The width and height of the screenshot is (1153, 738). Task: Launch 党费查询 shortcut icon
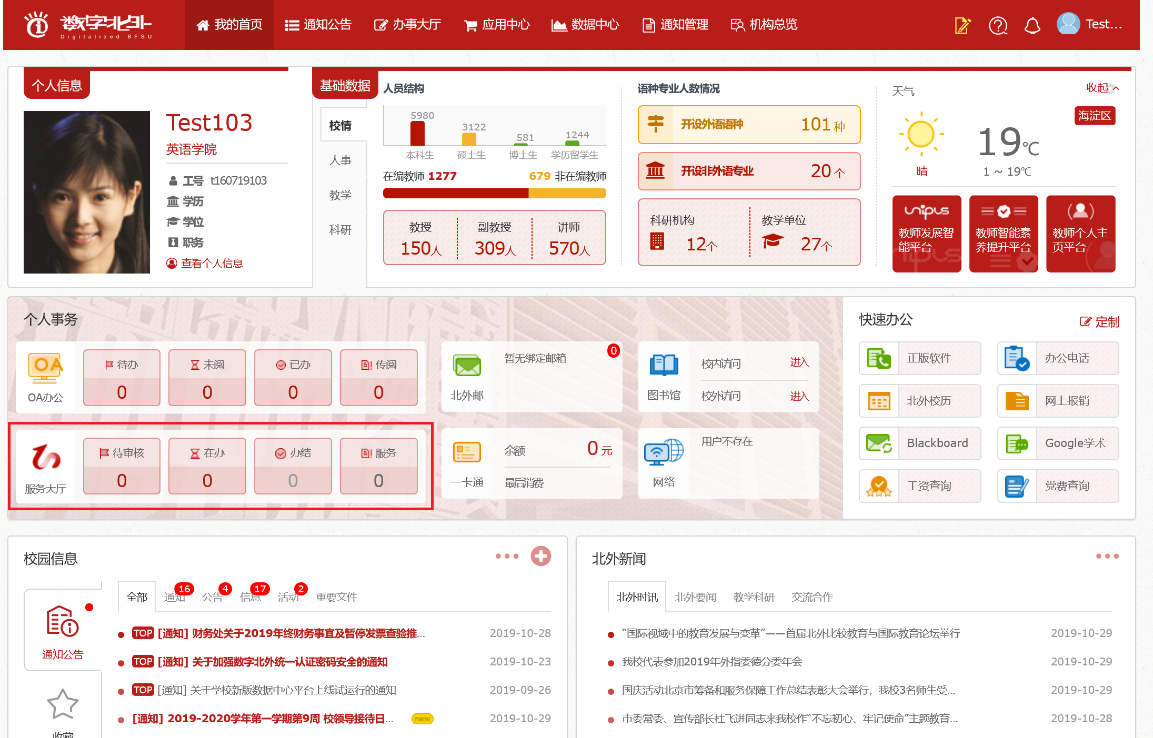(1017, 487)
